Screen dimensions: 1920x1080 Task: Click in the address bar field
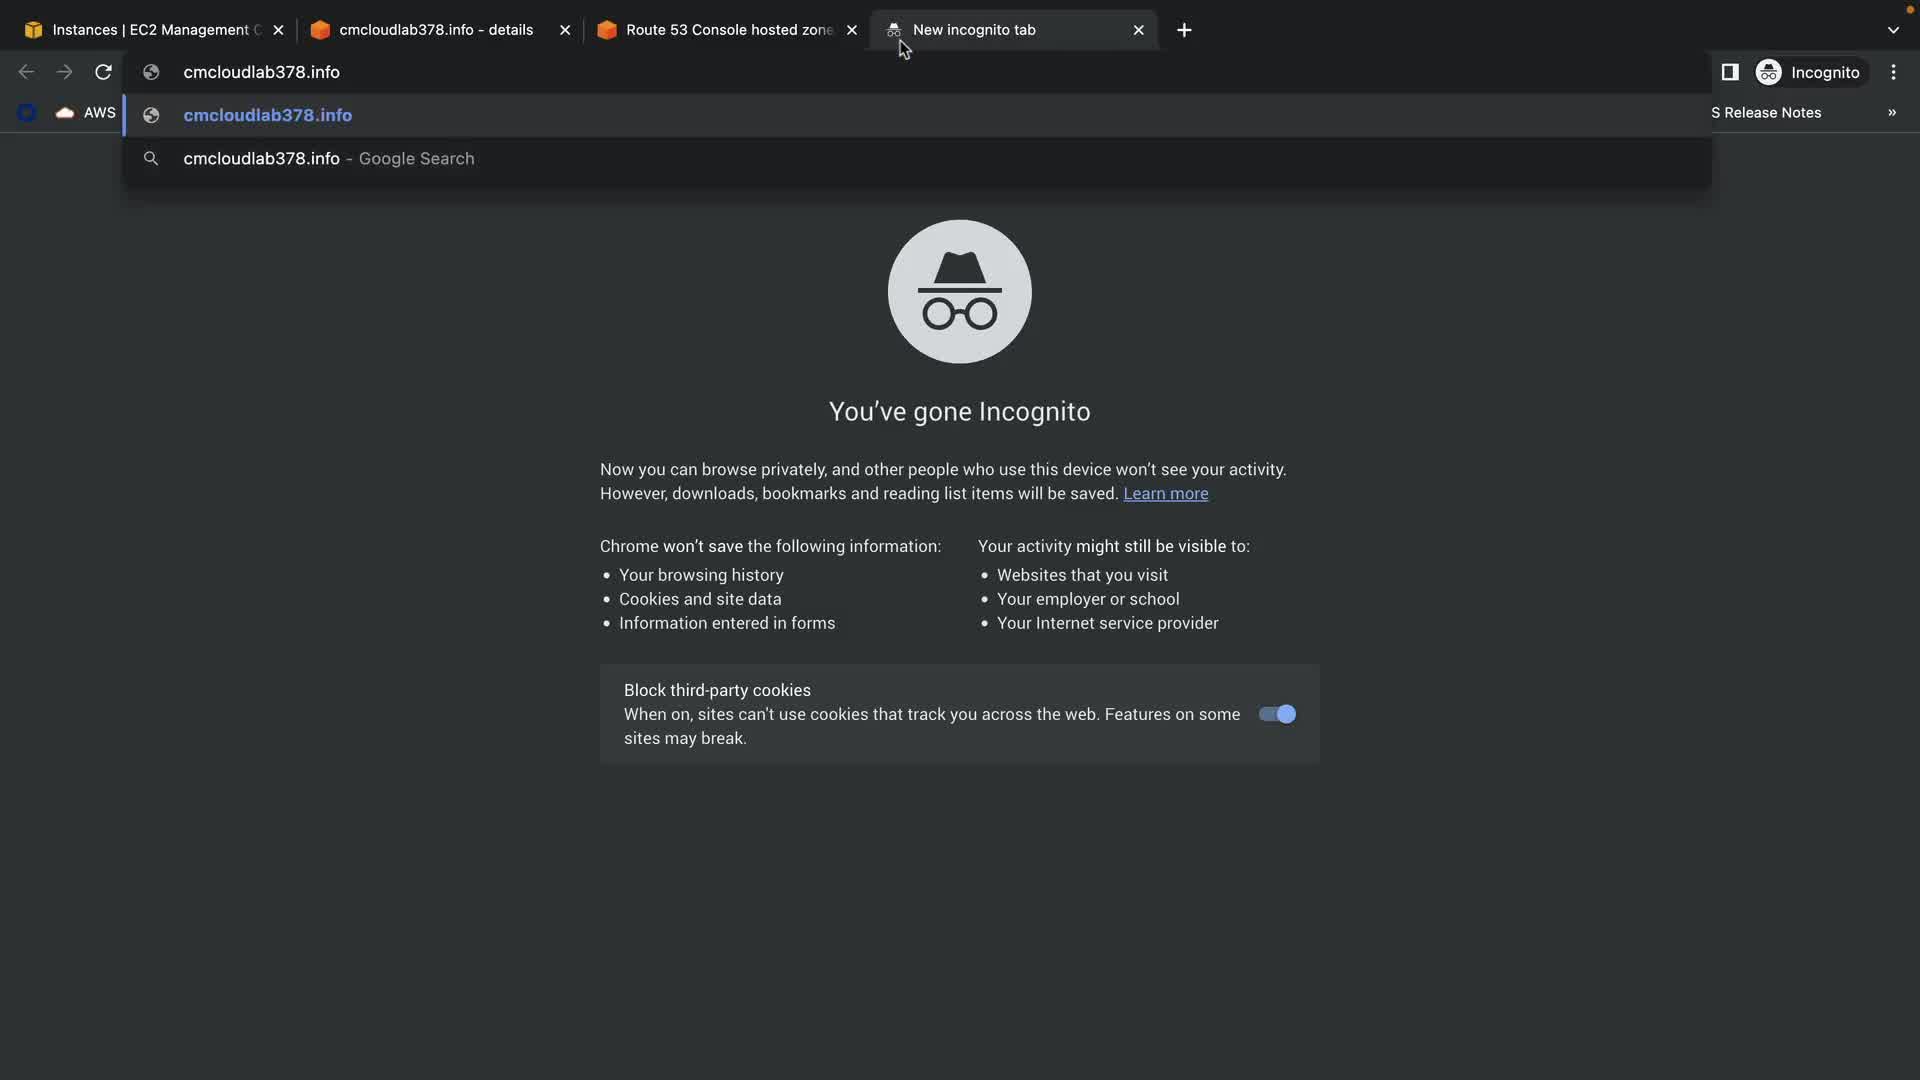pyautogui.click(x=900, y=72)
